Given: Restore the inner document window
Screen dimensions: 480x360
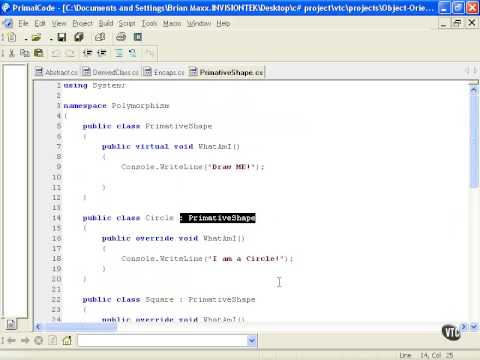Looking at the screenshot, I should 457,23.
